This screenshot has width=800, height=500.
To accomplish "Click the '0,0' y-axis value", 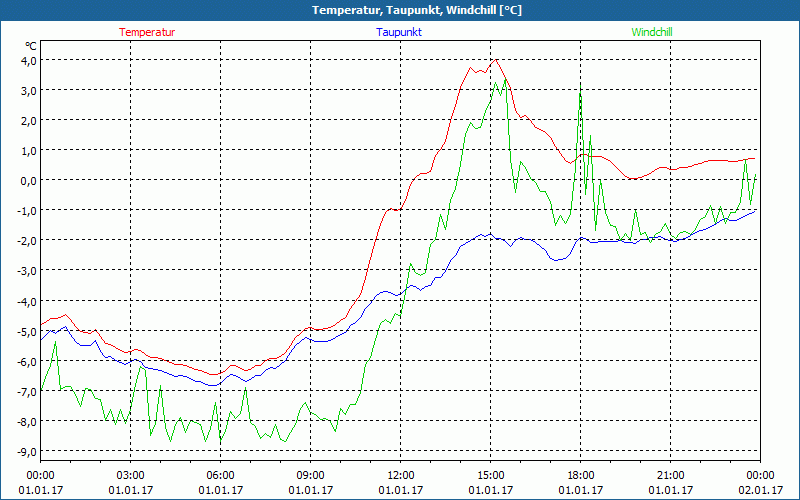I will pyautogui.click(x=29, y=181).
